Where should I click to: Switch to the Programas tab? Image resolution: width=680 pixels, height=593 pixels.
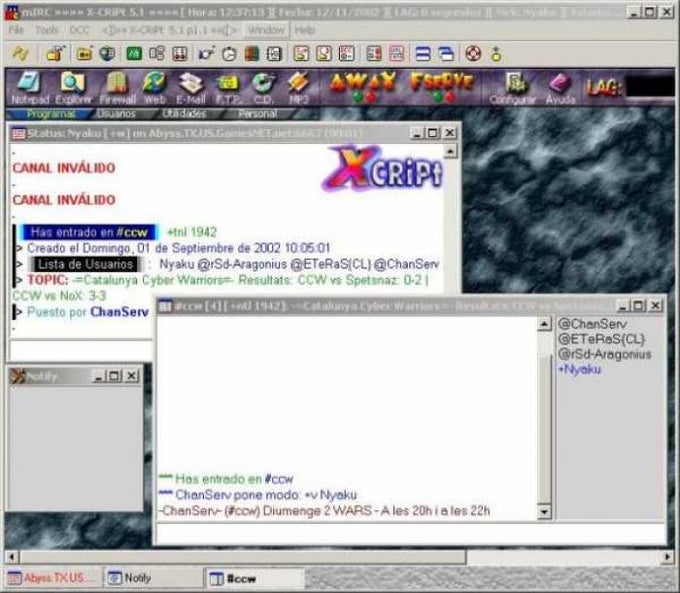50,114
